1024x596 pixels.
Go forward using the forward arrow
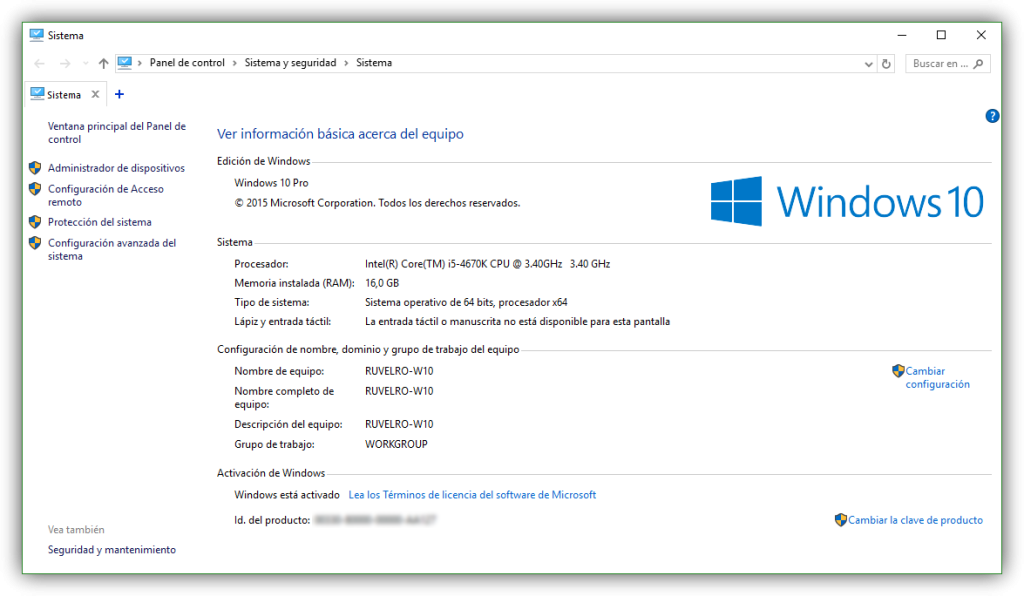click(65, 63)
